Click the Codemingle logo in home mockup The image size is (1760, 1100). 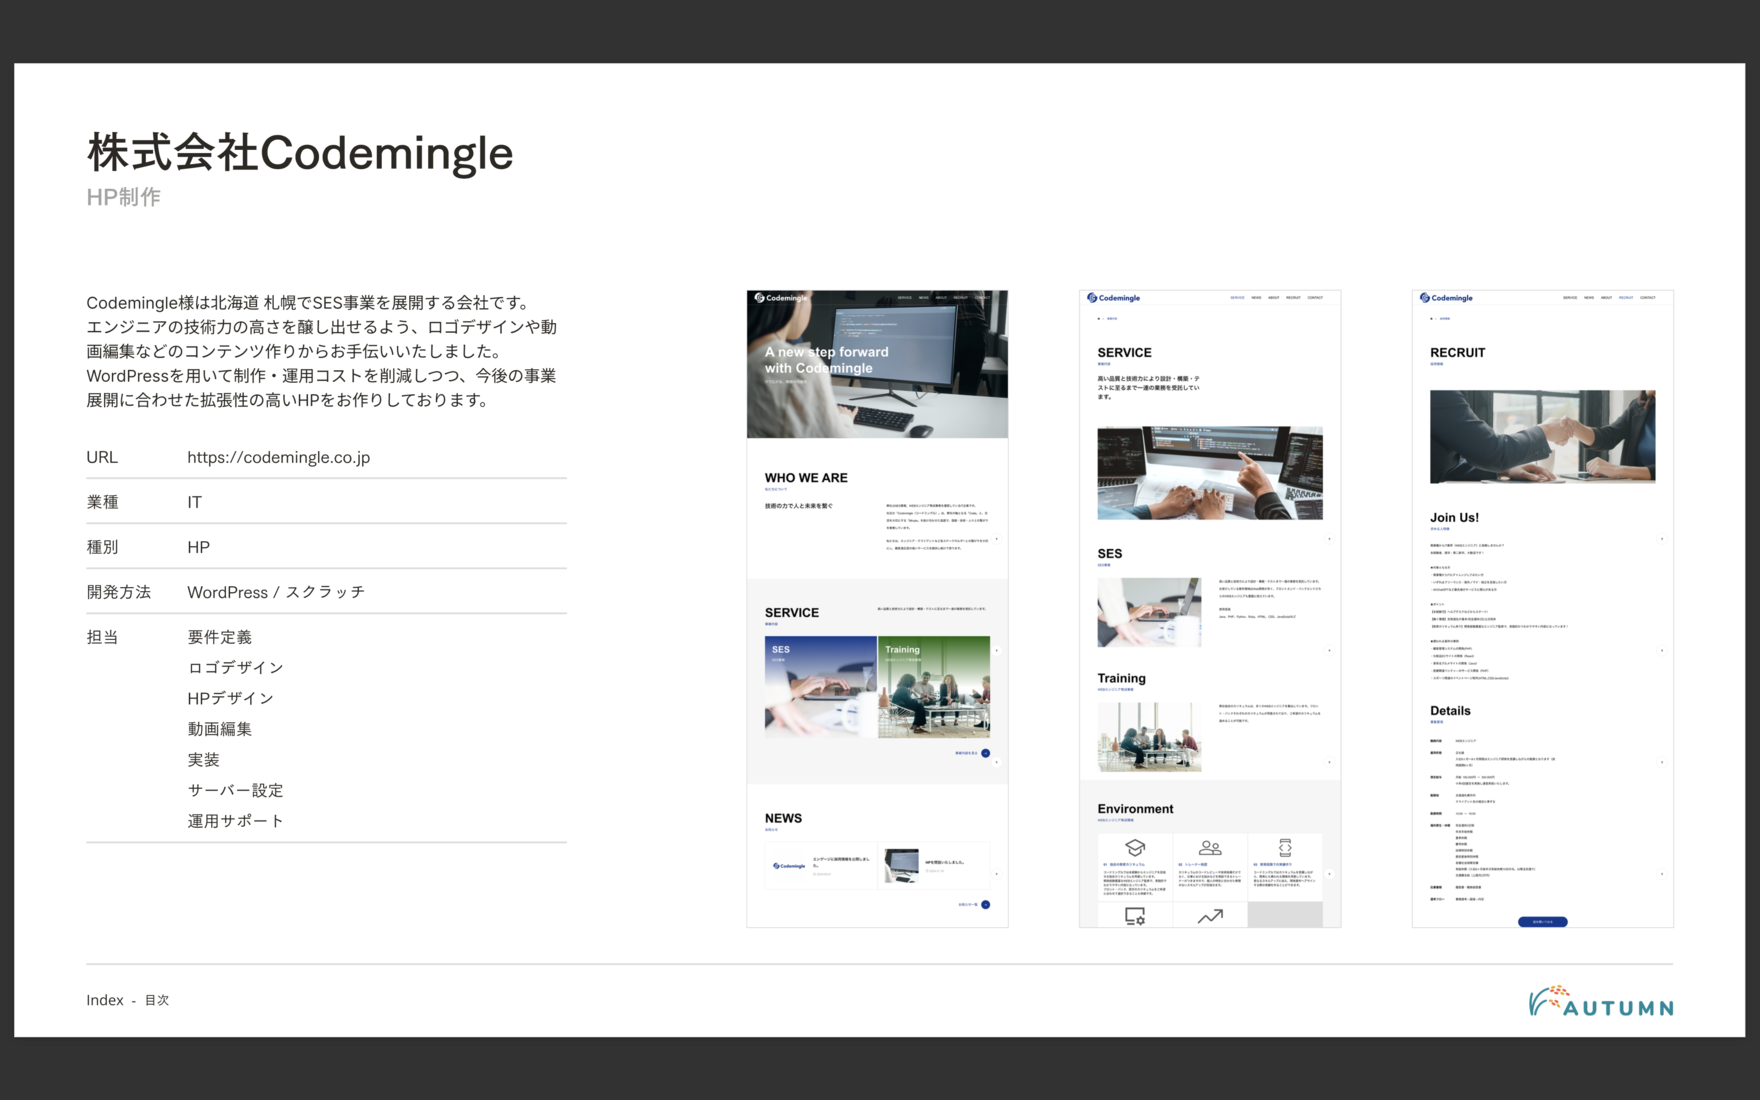[x=781, y=298]
